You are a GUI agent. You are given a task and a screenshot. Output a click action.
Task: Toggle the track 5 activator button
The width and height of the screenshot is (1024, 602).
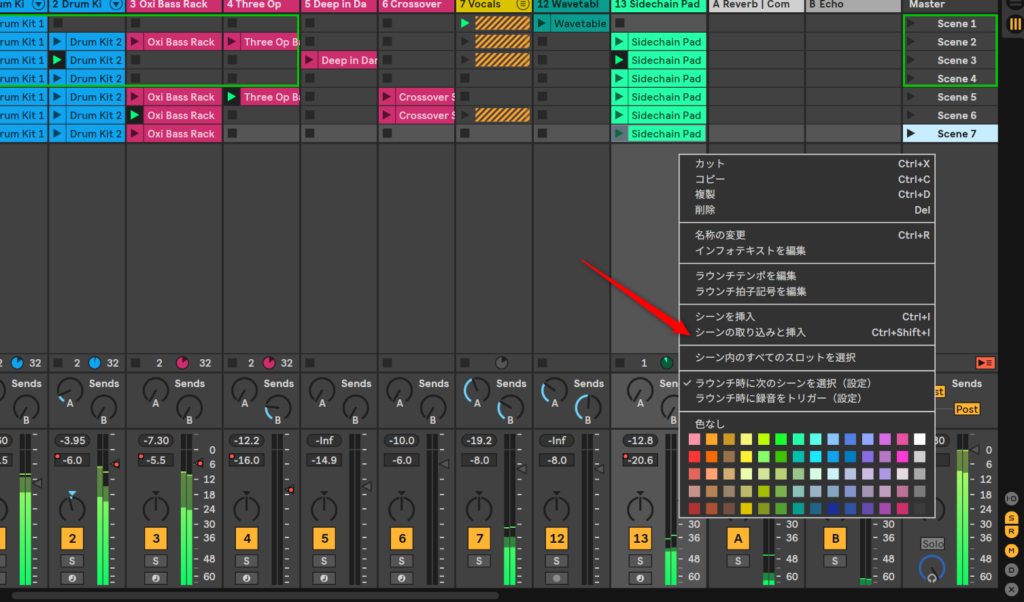point(324,539)
